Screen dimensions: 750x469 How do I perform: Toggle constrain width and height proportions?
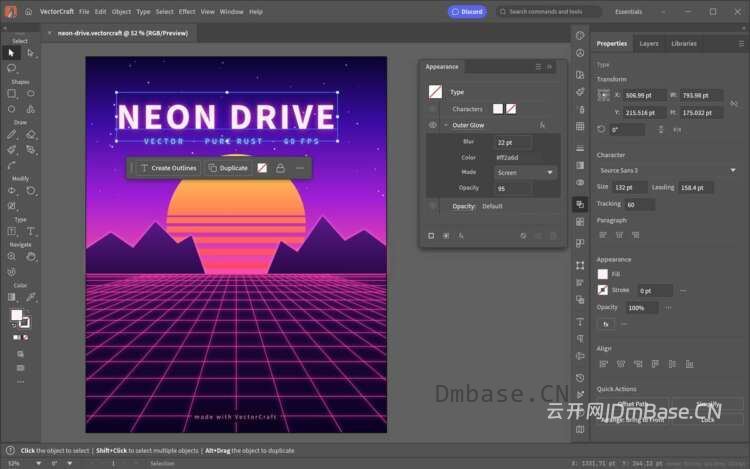point(734,103)
